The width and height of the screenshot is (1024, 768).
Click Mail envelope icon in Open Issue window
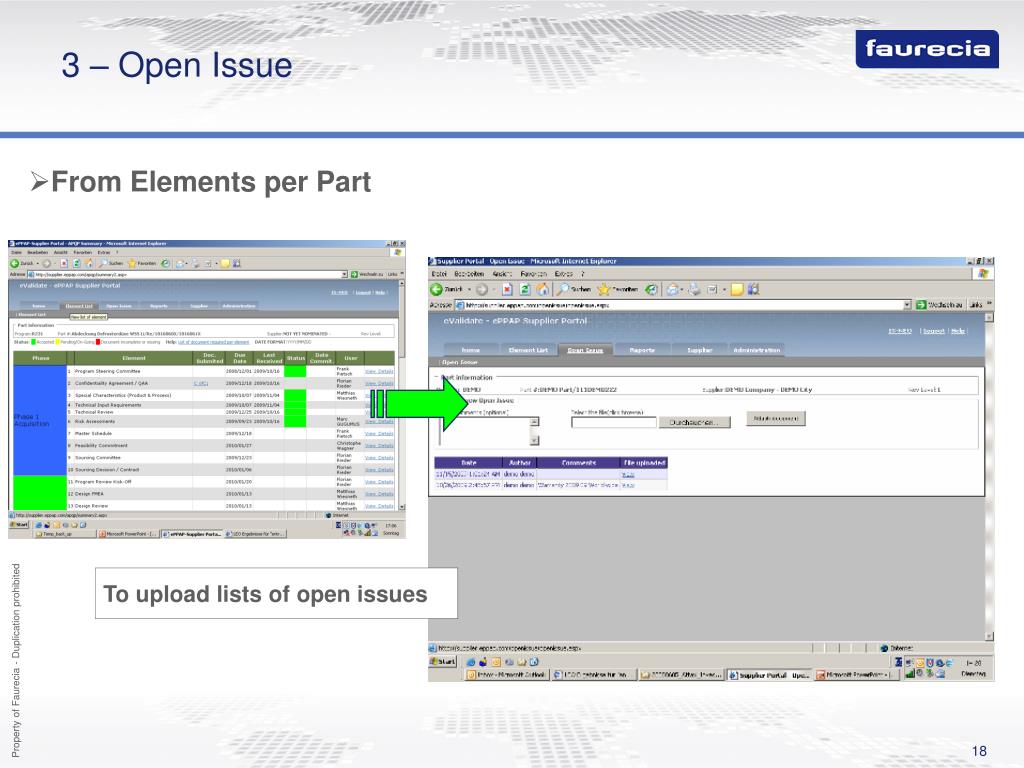[x=673, y=289]
